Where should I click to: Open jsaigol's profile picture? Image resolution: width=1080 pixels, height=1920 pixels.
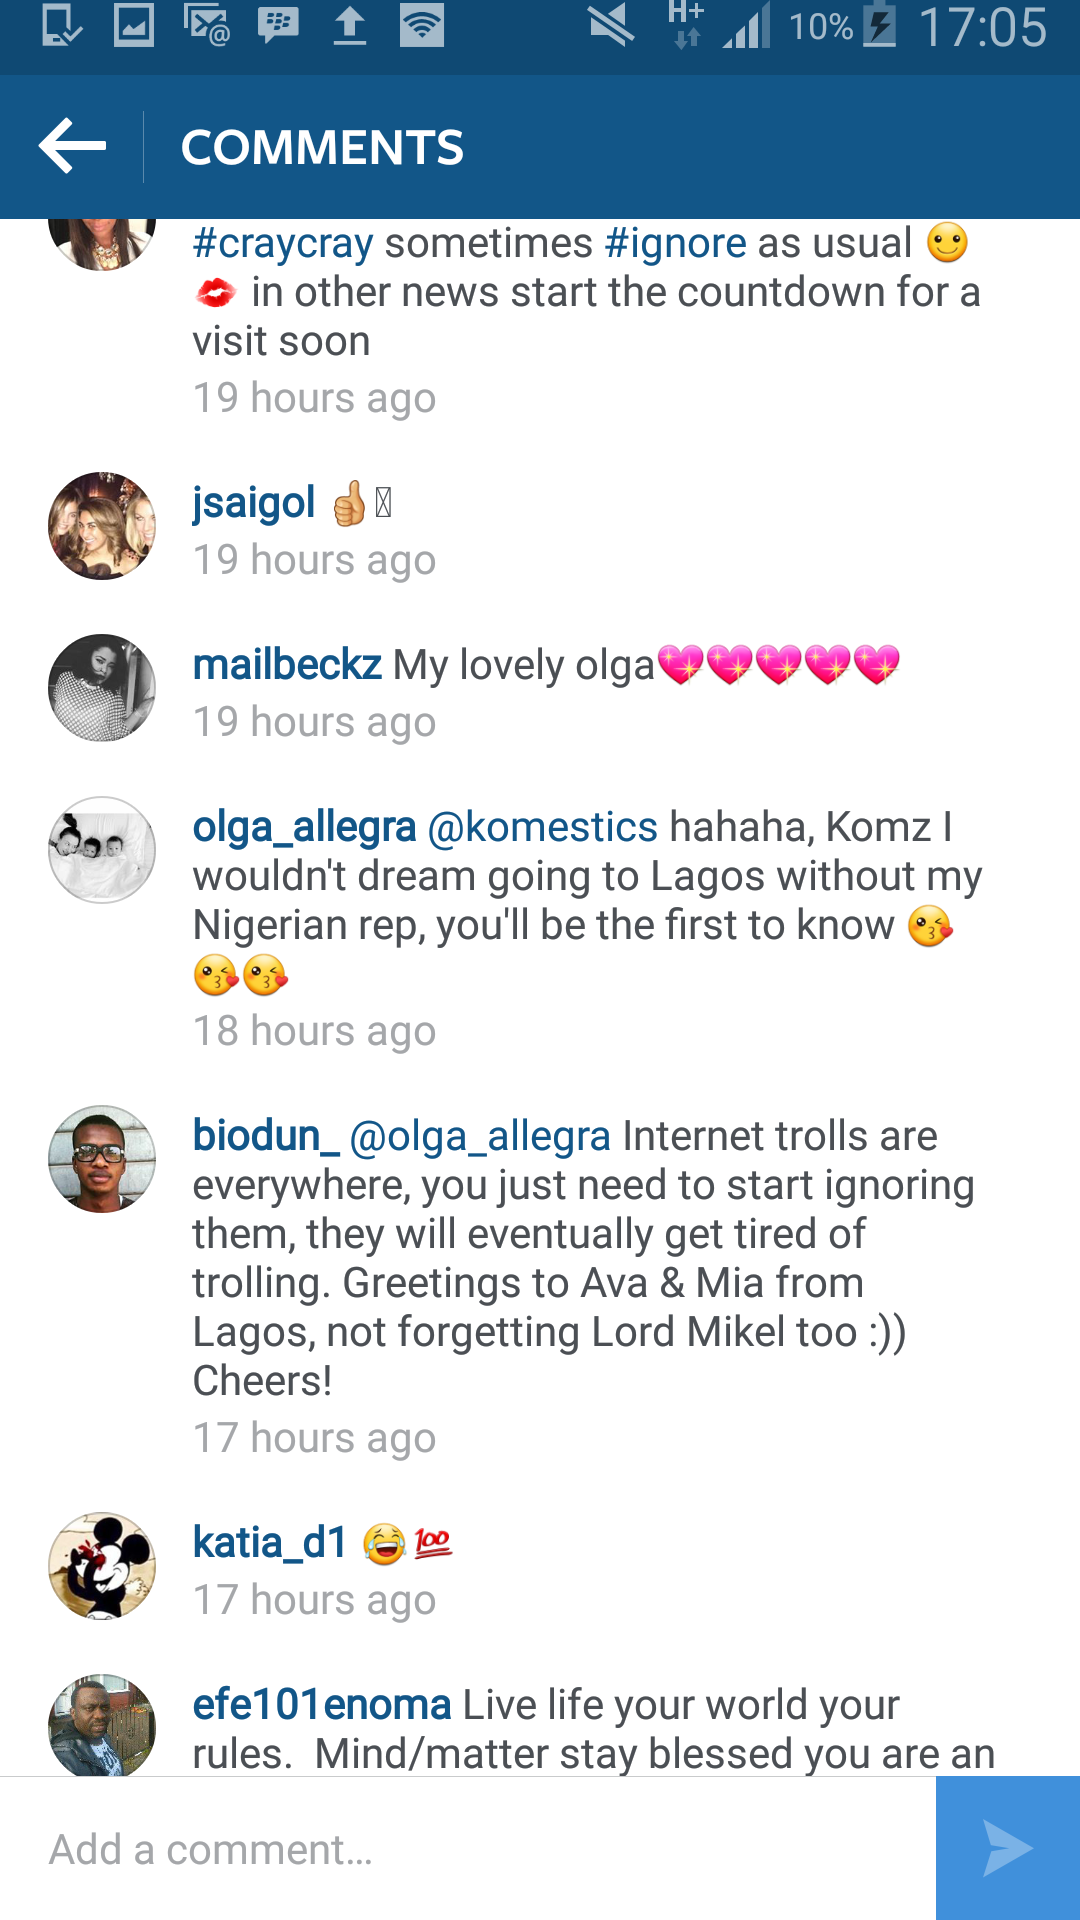coord(102,526)
